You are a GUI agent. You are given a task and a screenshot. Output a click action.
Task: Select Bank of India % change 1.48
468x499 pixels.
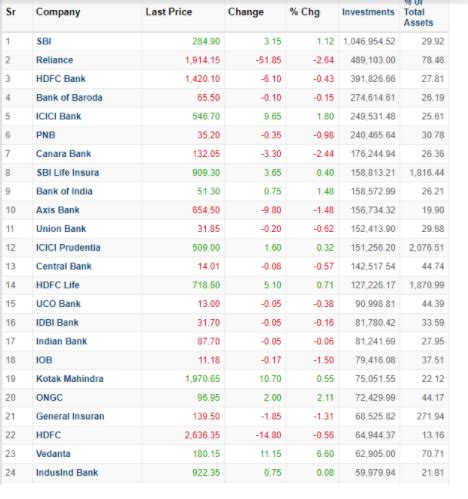325,191
